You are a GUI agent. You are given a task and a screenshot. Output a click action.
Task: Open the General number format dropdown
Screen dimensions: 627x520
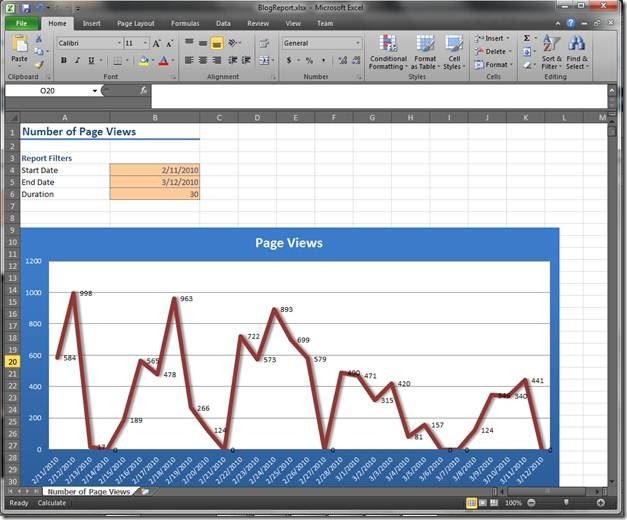coord(357,43)
